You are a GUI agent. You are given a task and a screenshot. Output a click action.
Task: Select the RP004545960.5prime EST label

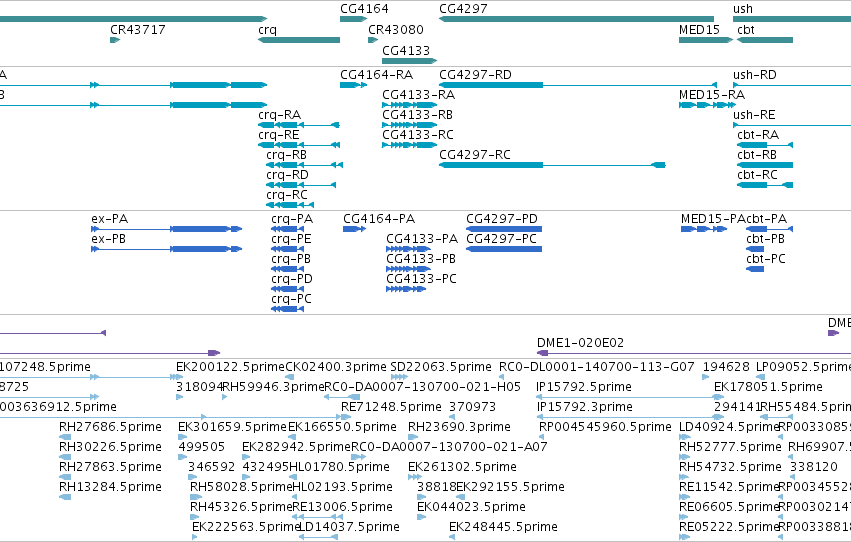pos(605,427)
